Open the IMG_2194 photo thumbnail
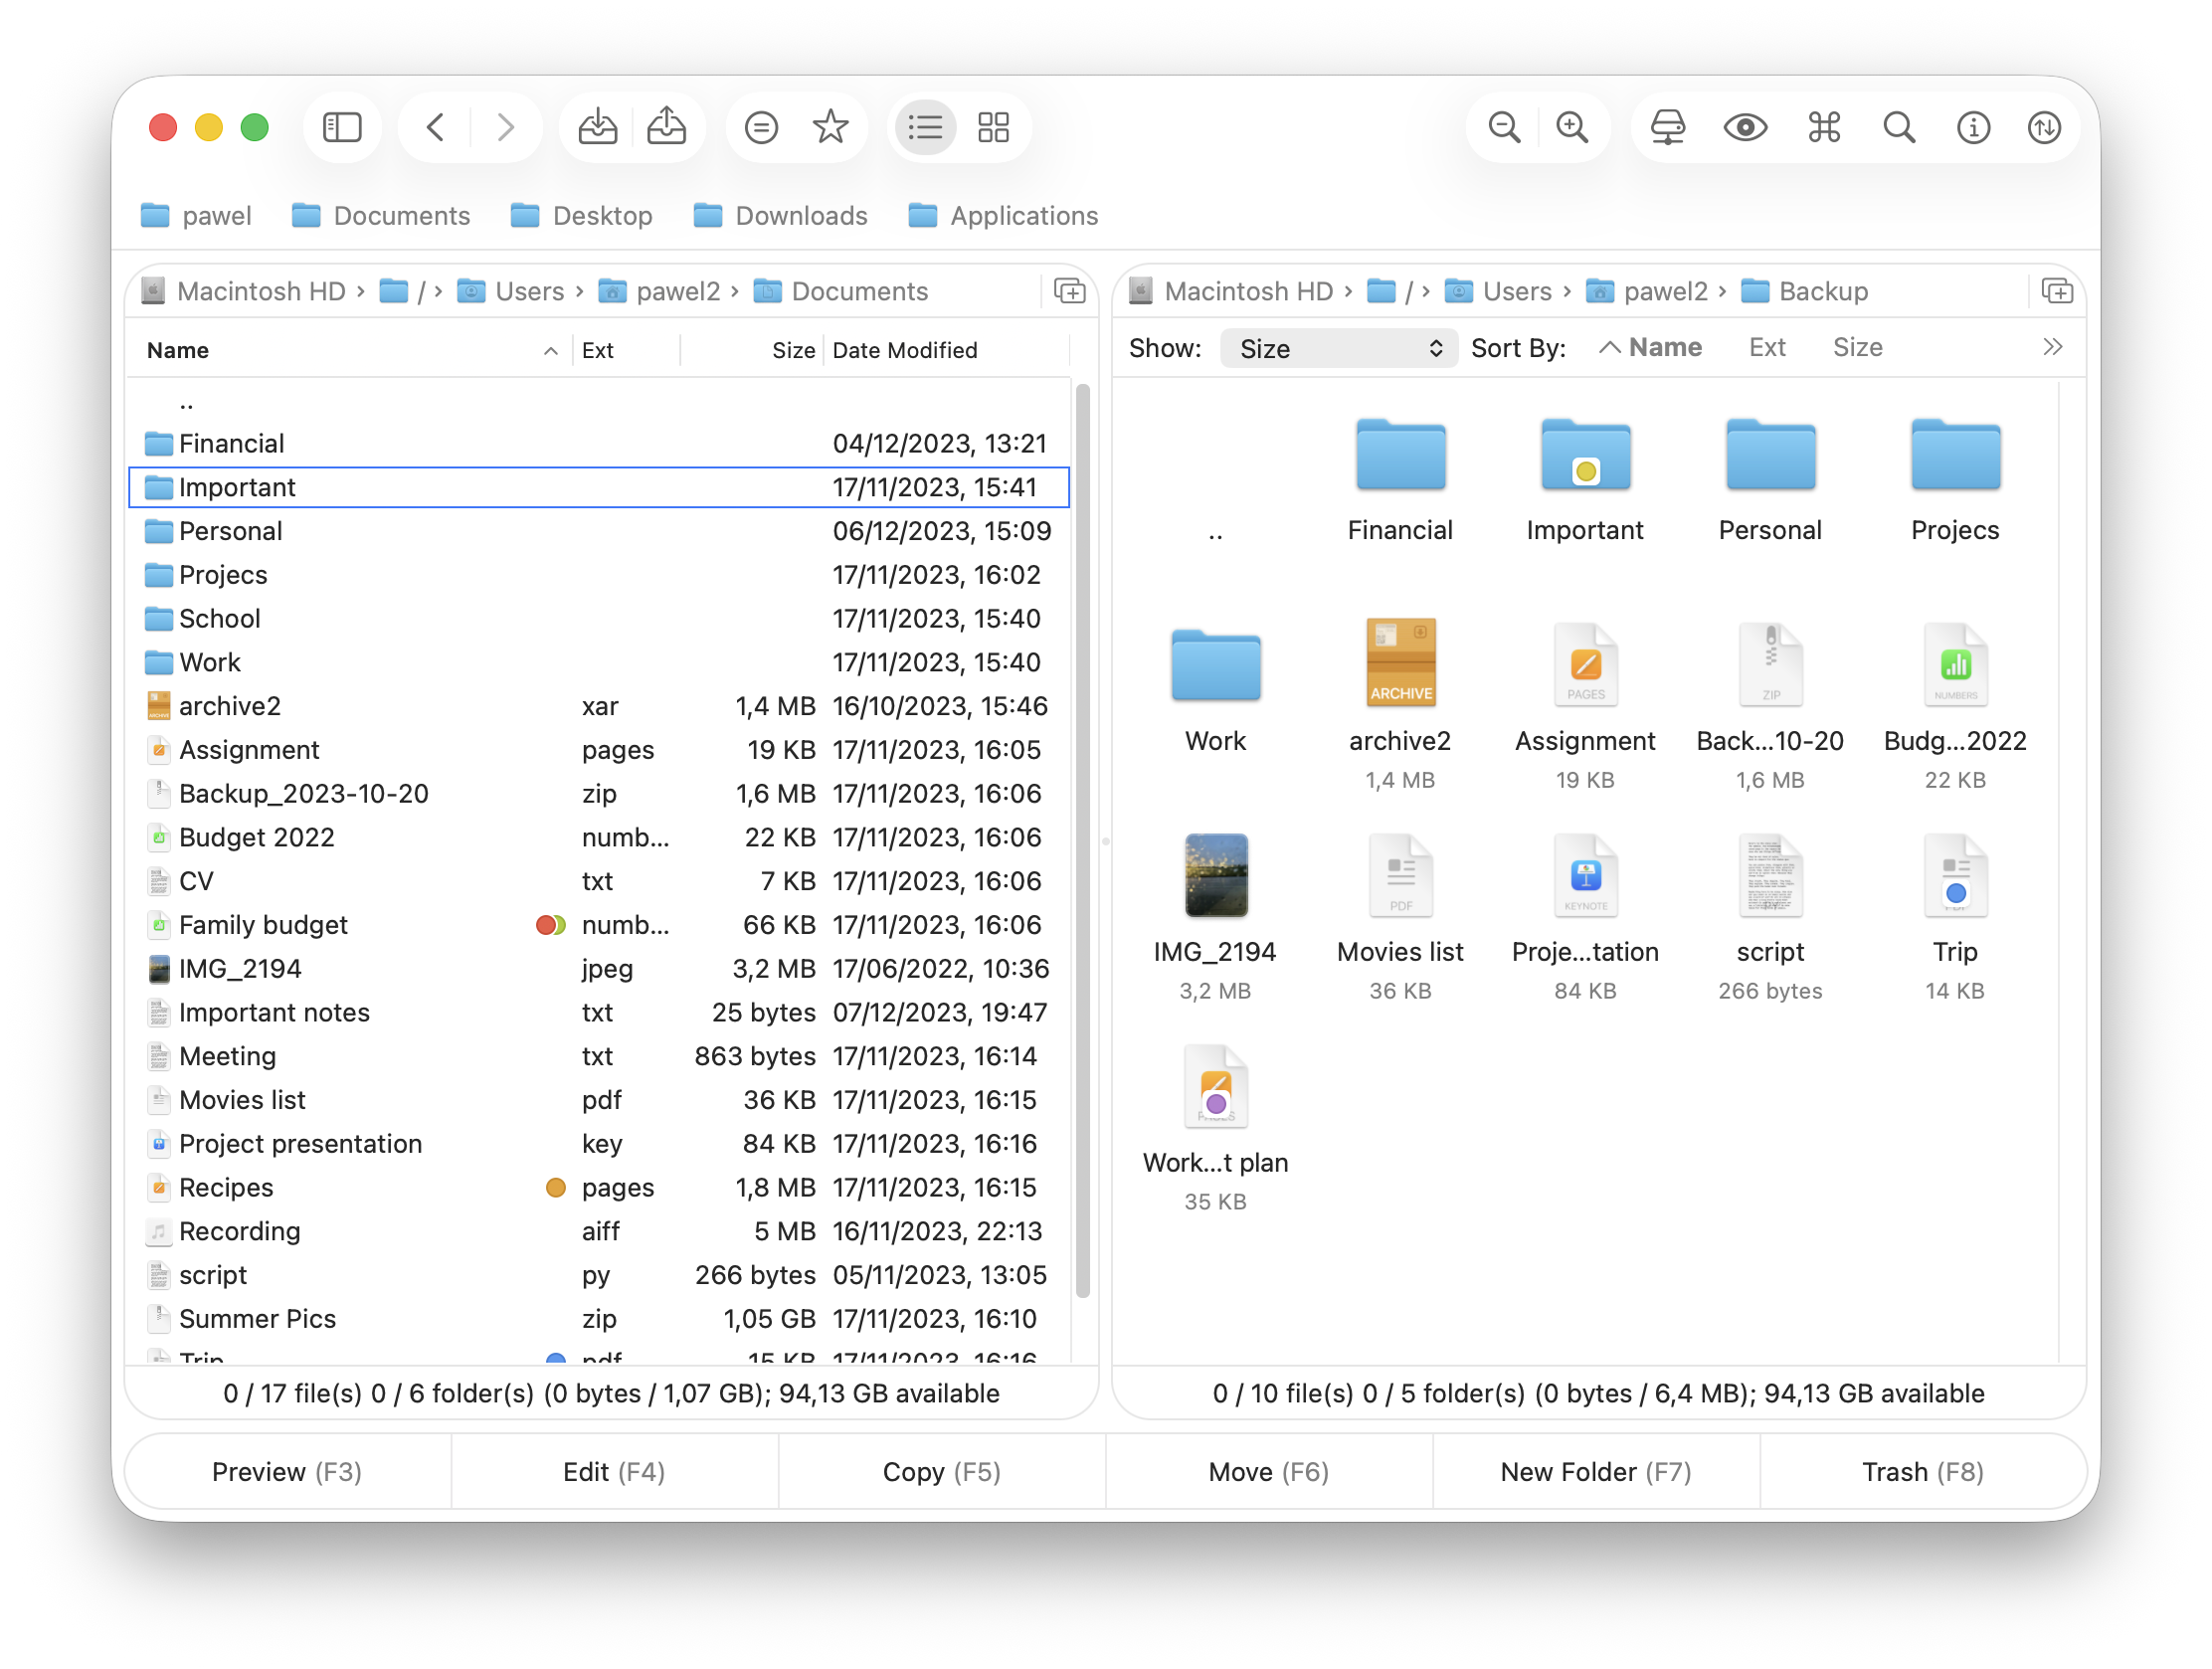Viewport: 2212px width, 1669px height. click(x=1215, y=875)
